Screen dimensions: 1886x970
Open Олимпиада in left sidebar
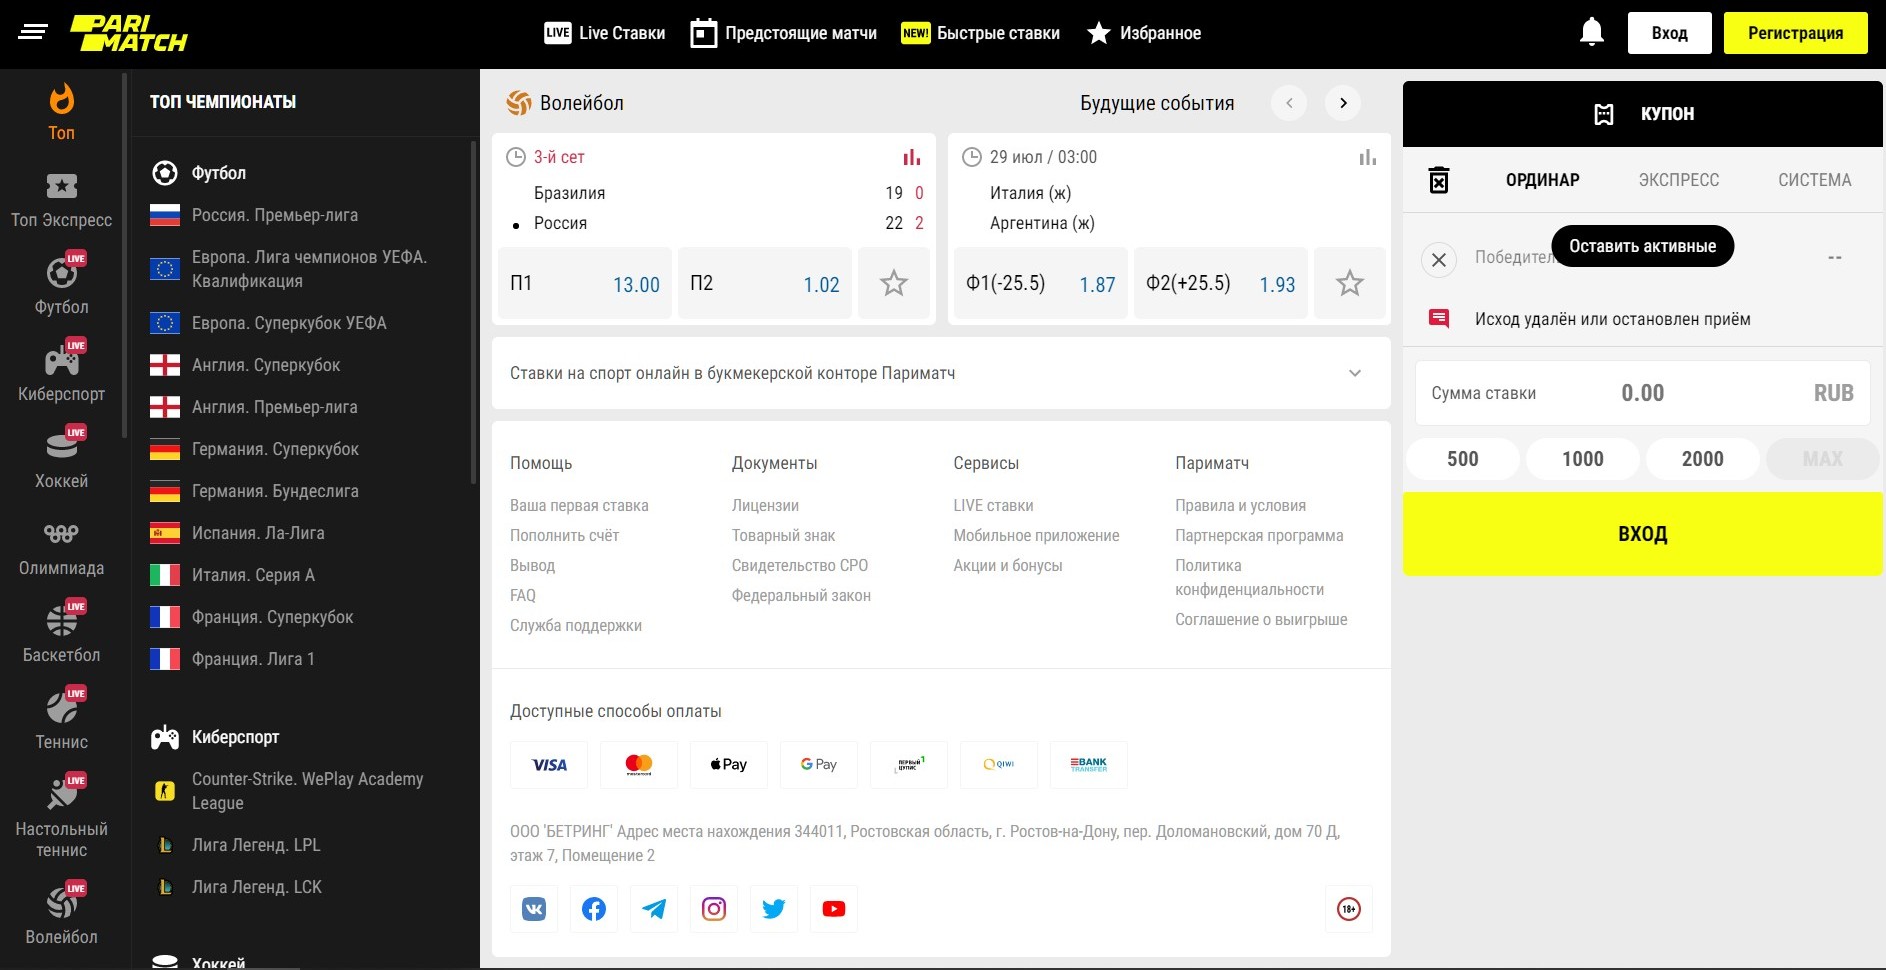pos(62,549)
